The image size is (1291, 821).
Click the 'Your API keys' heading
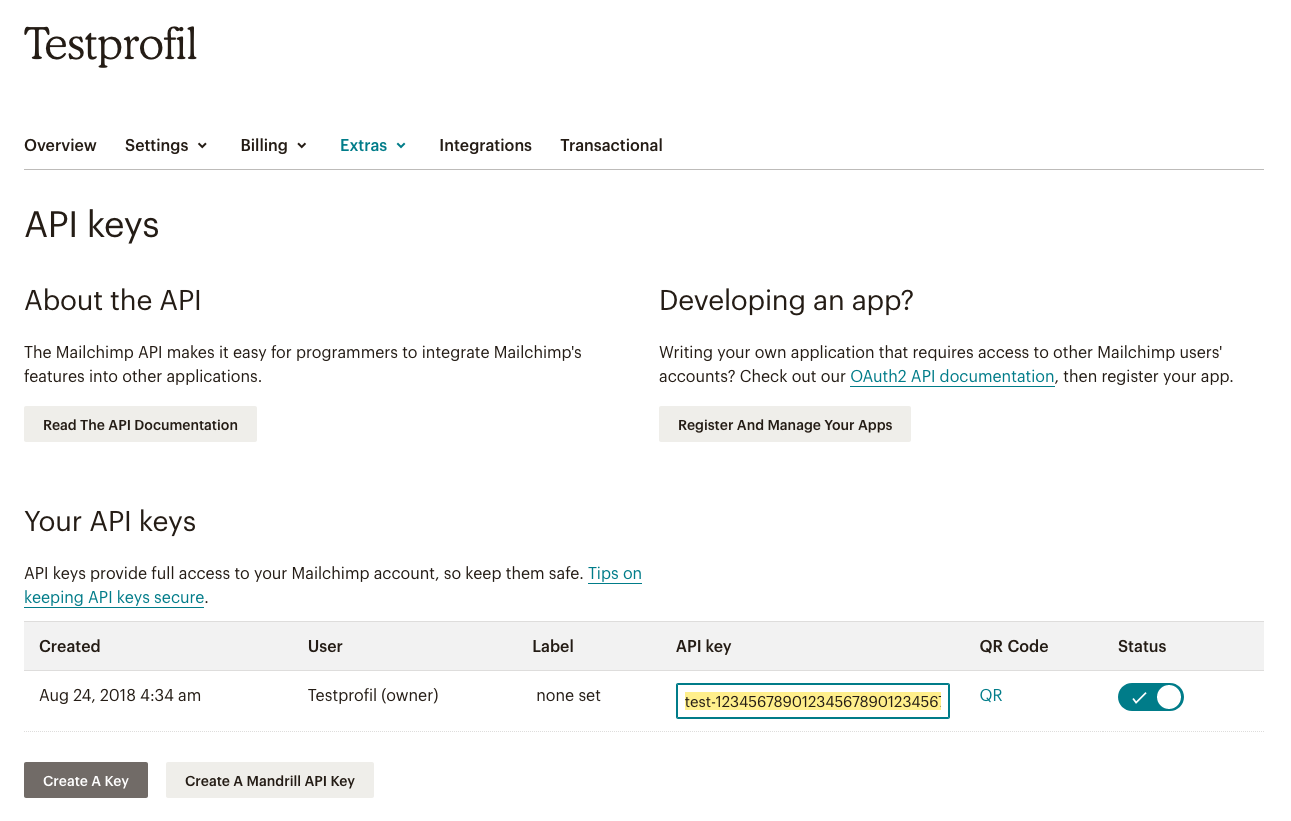coord(110,521)
